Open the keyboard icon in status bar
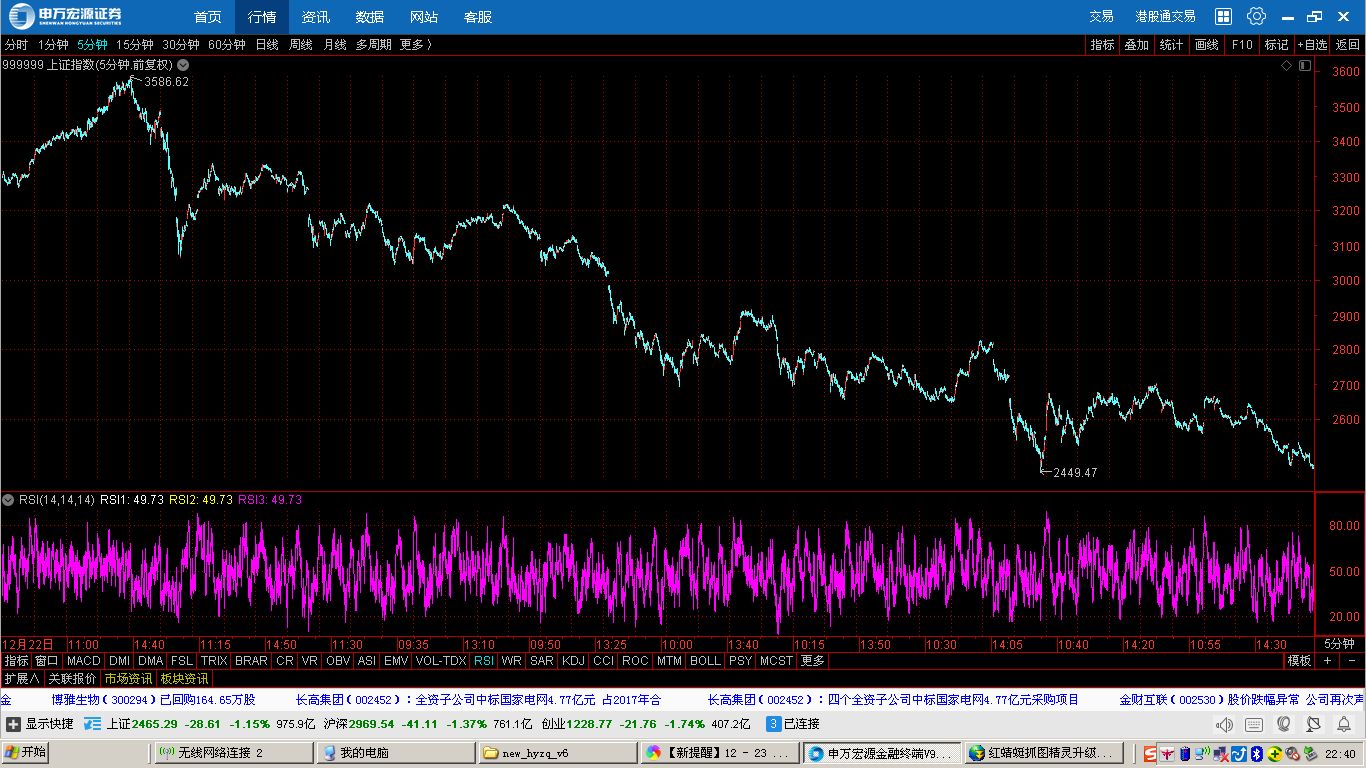Viewport: 1366px width, 768px height. tap(1254, 725)
